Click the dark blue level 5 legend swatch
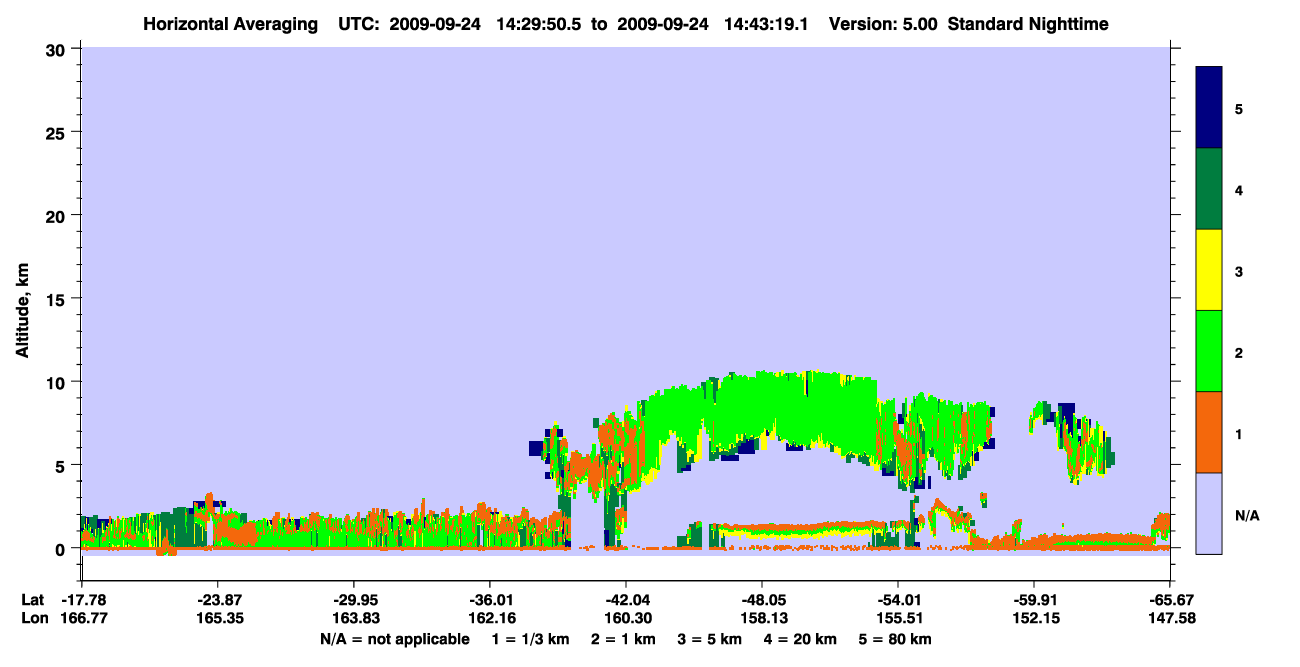Screen dimensions: 1300x667 click(1209, 108)
